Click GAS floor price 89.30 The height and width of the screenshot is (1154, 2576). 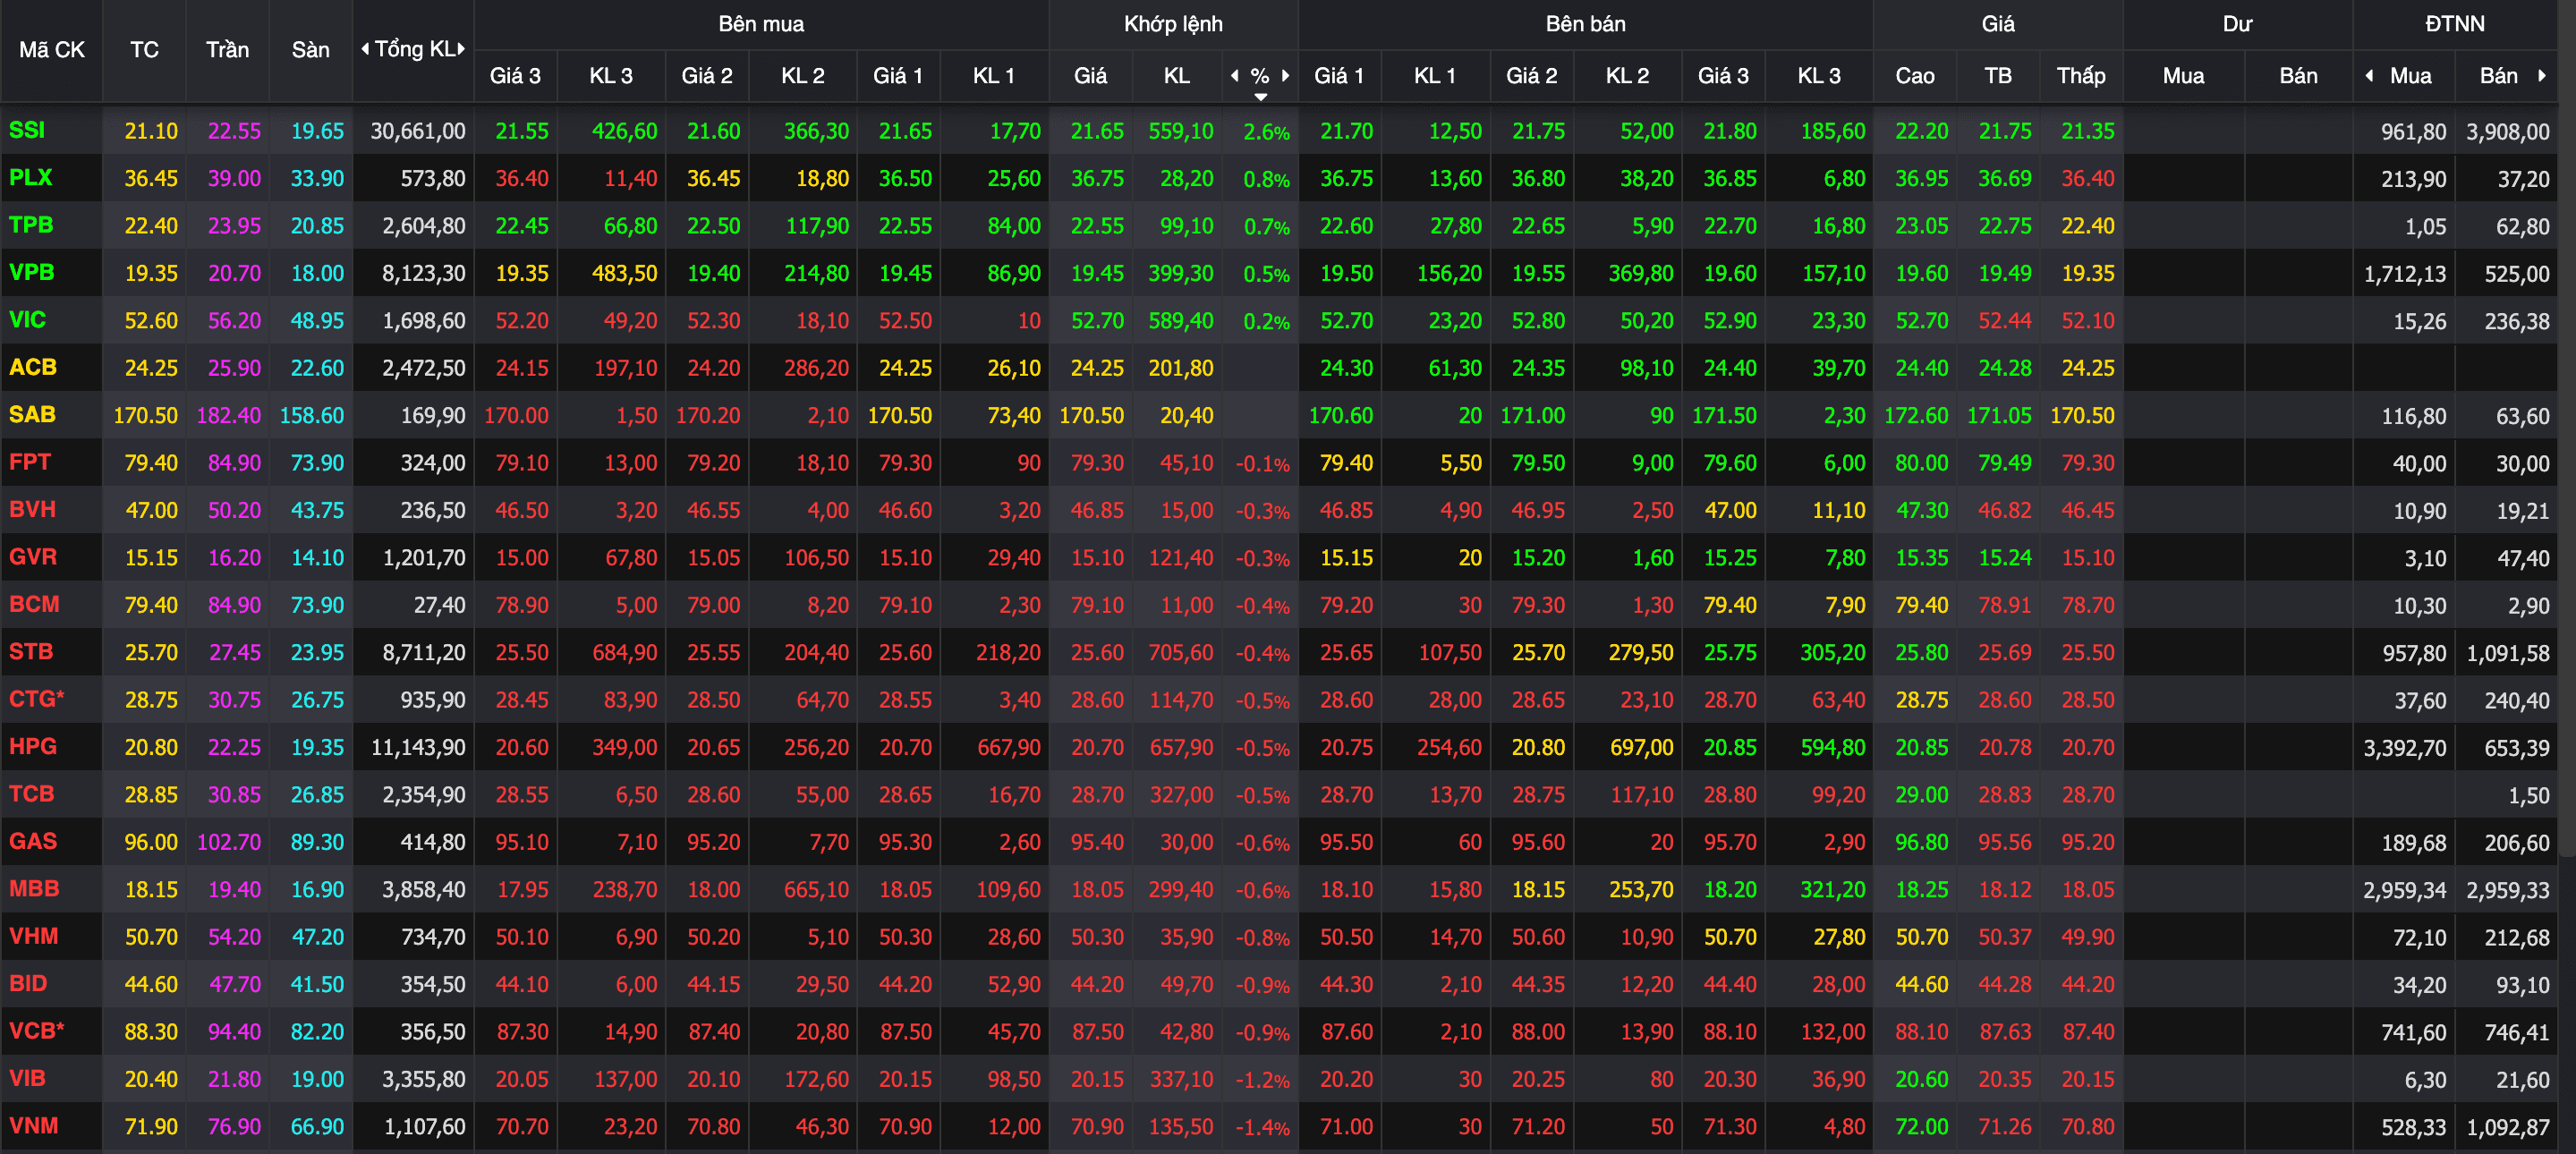tap(317, 842)
